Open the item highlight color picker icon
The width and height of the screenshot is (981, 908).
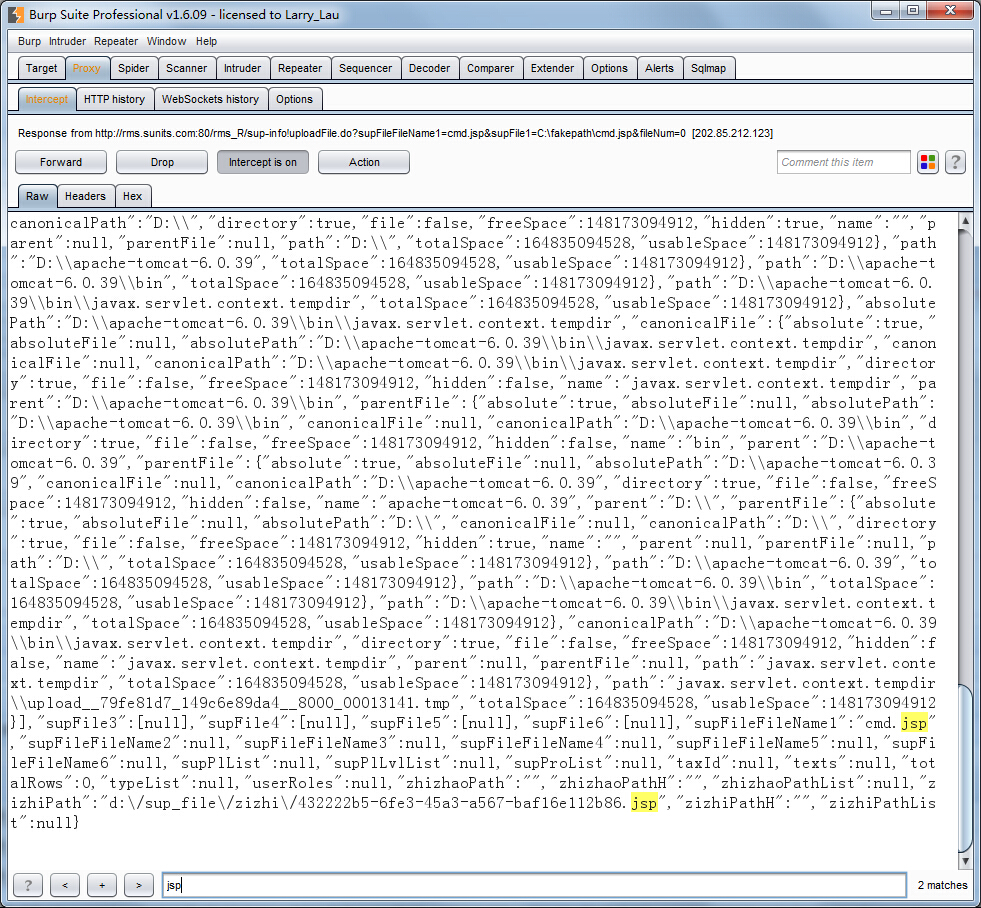[928, 163]
